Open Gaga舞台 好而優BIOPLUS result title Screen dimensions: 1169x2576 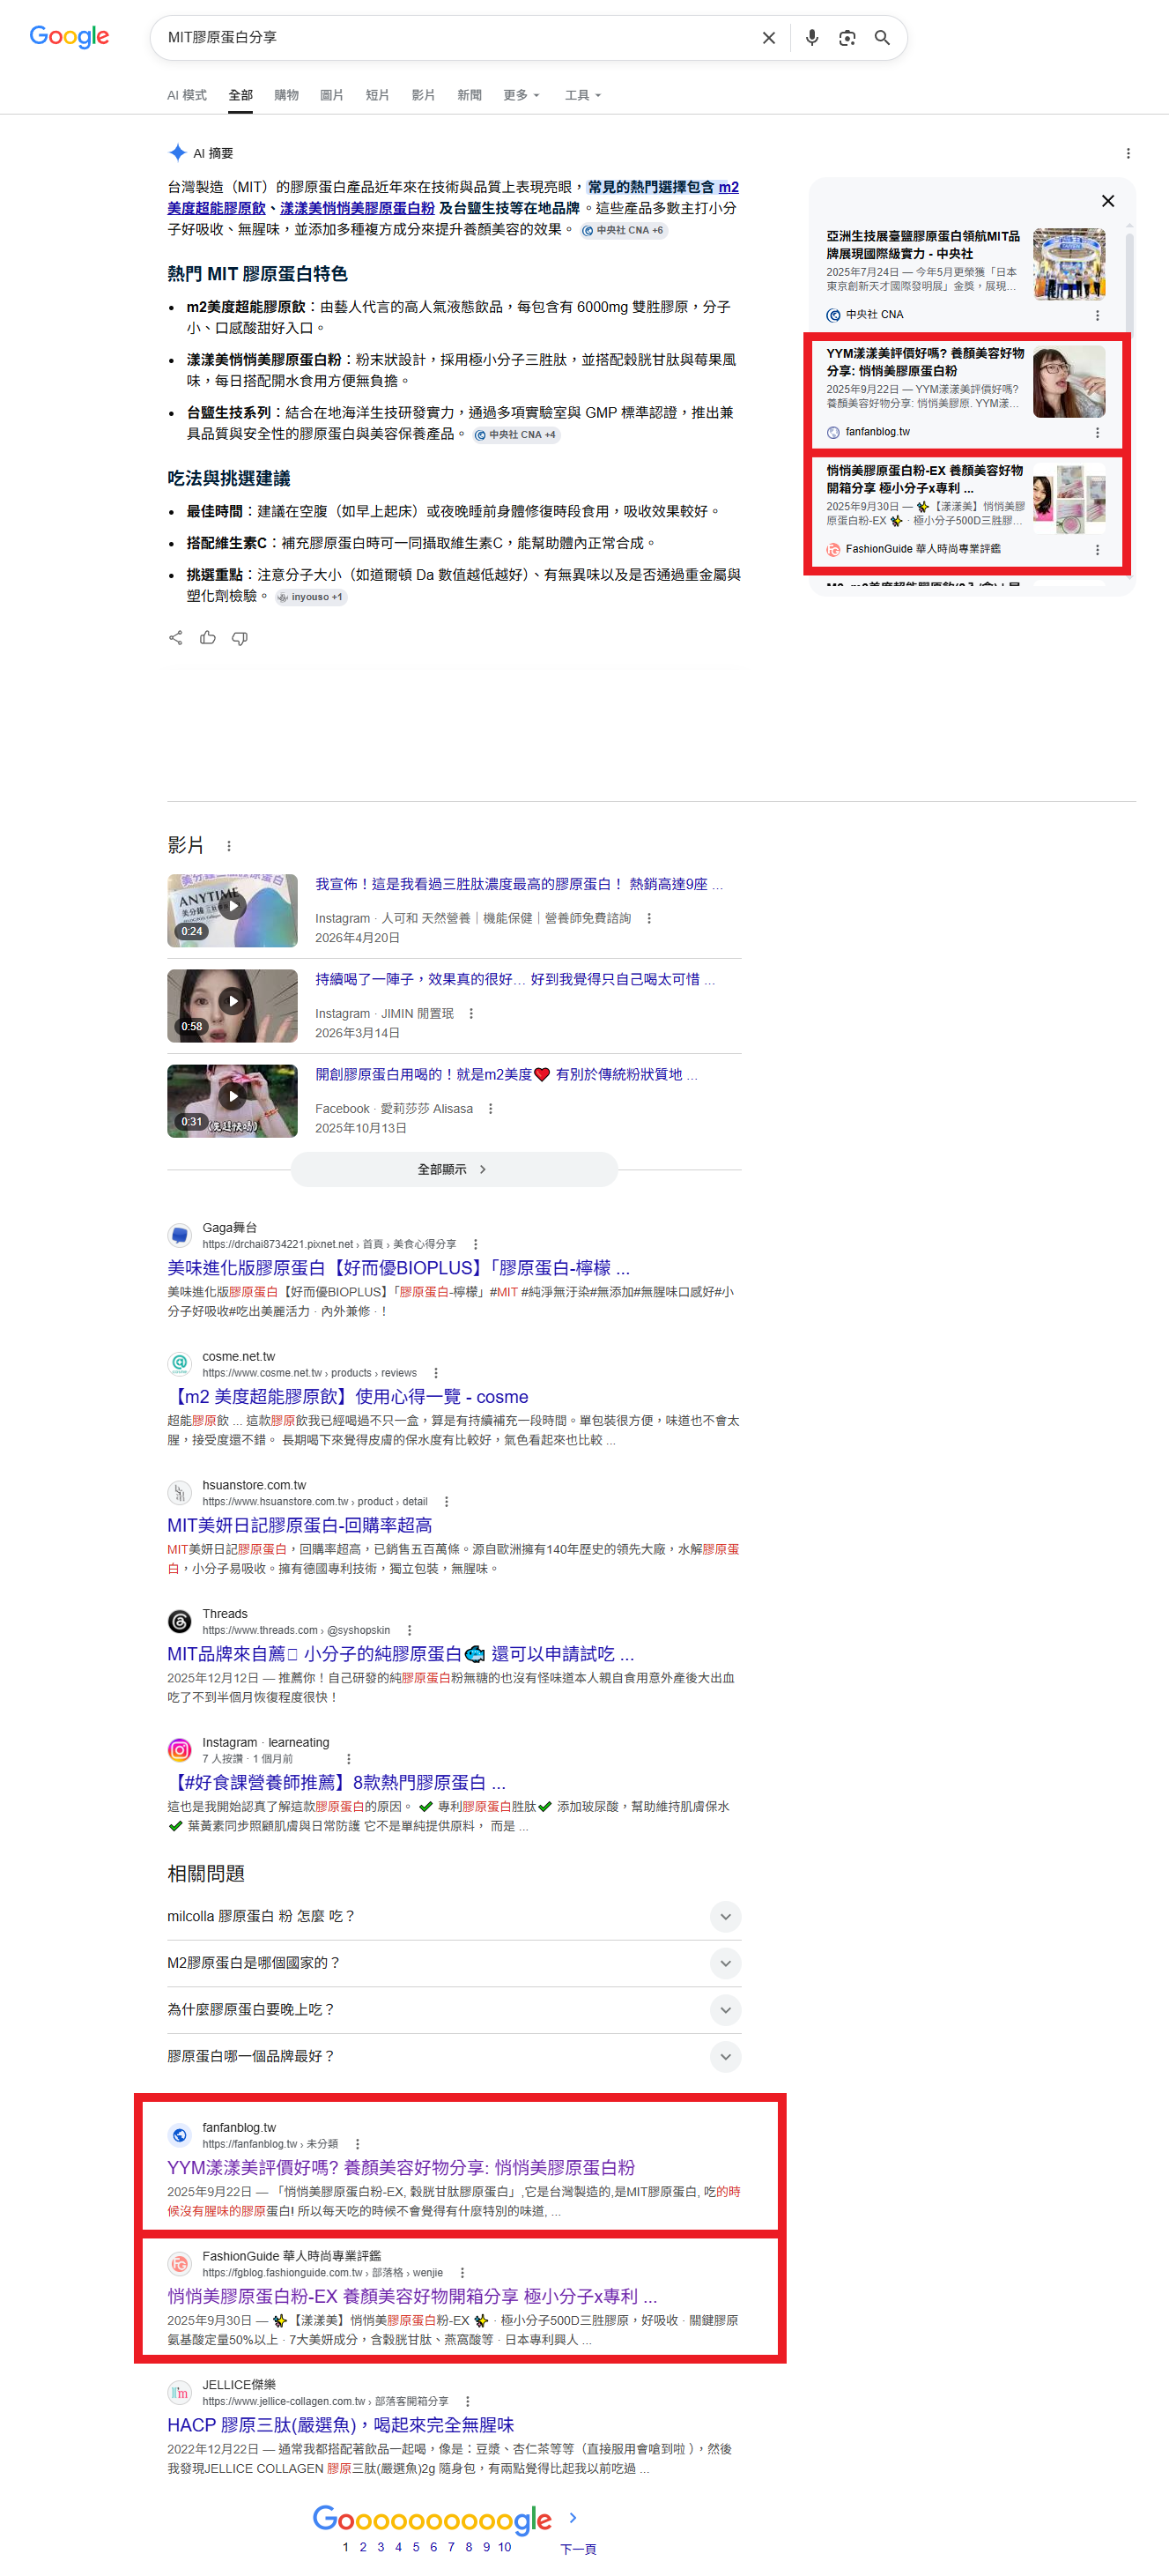pos(399,1268)
